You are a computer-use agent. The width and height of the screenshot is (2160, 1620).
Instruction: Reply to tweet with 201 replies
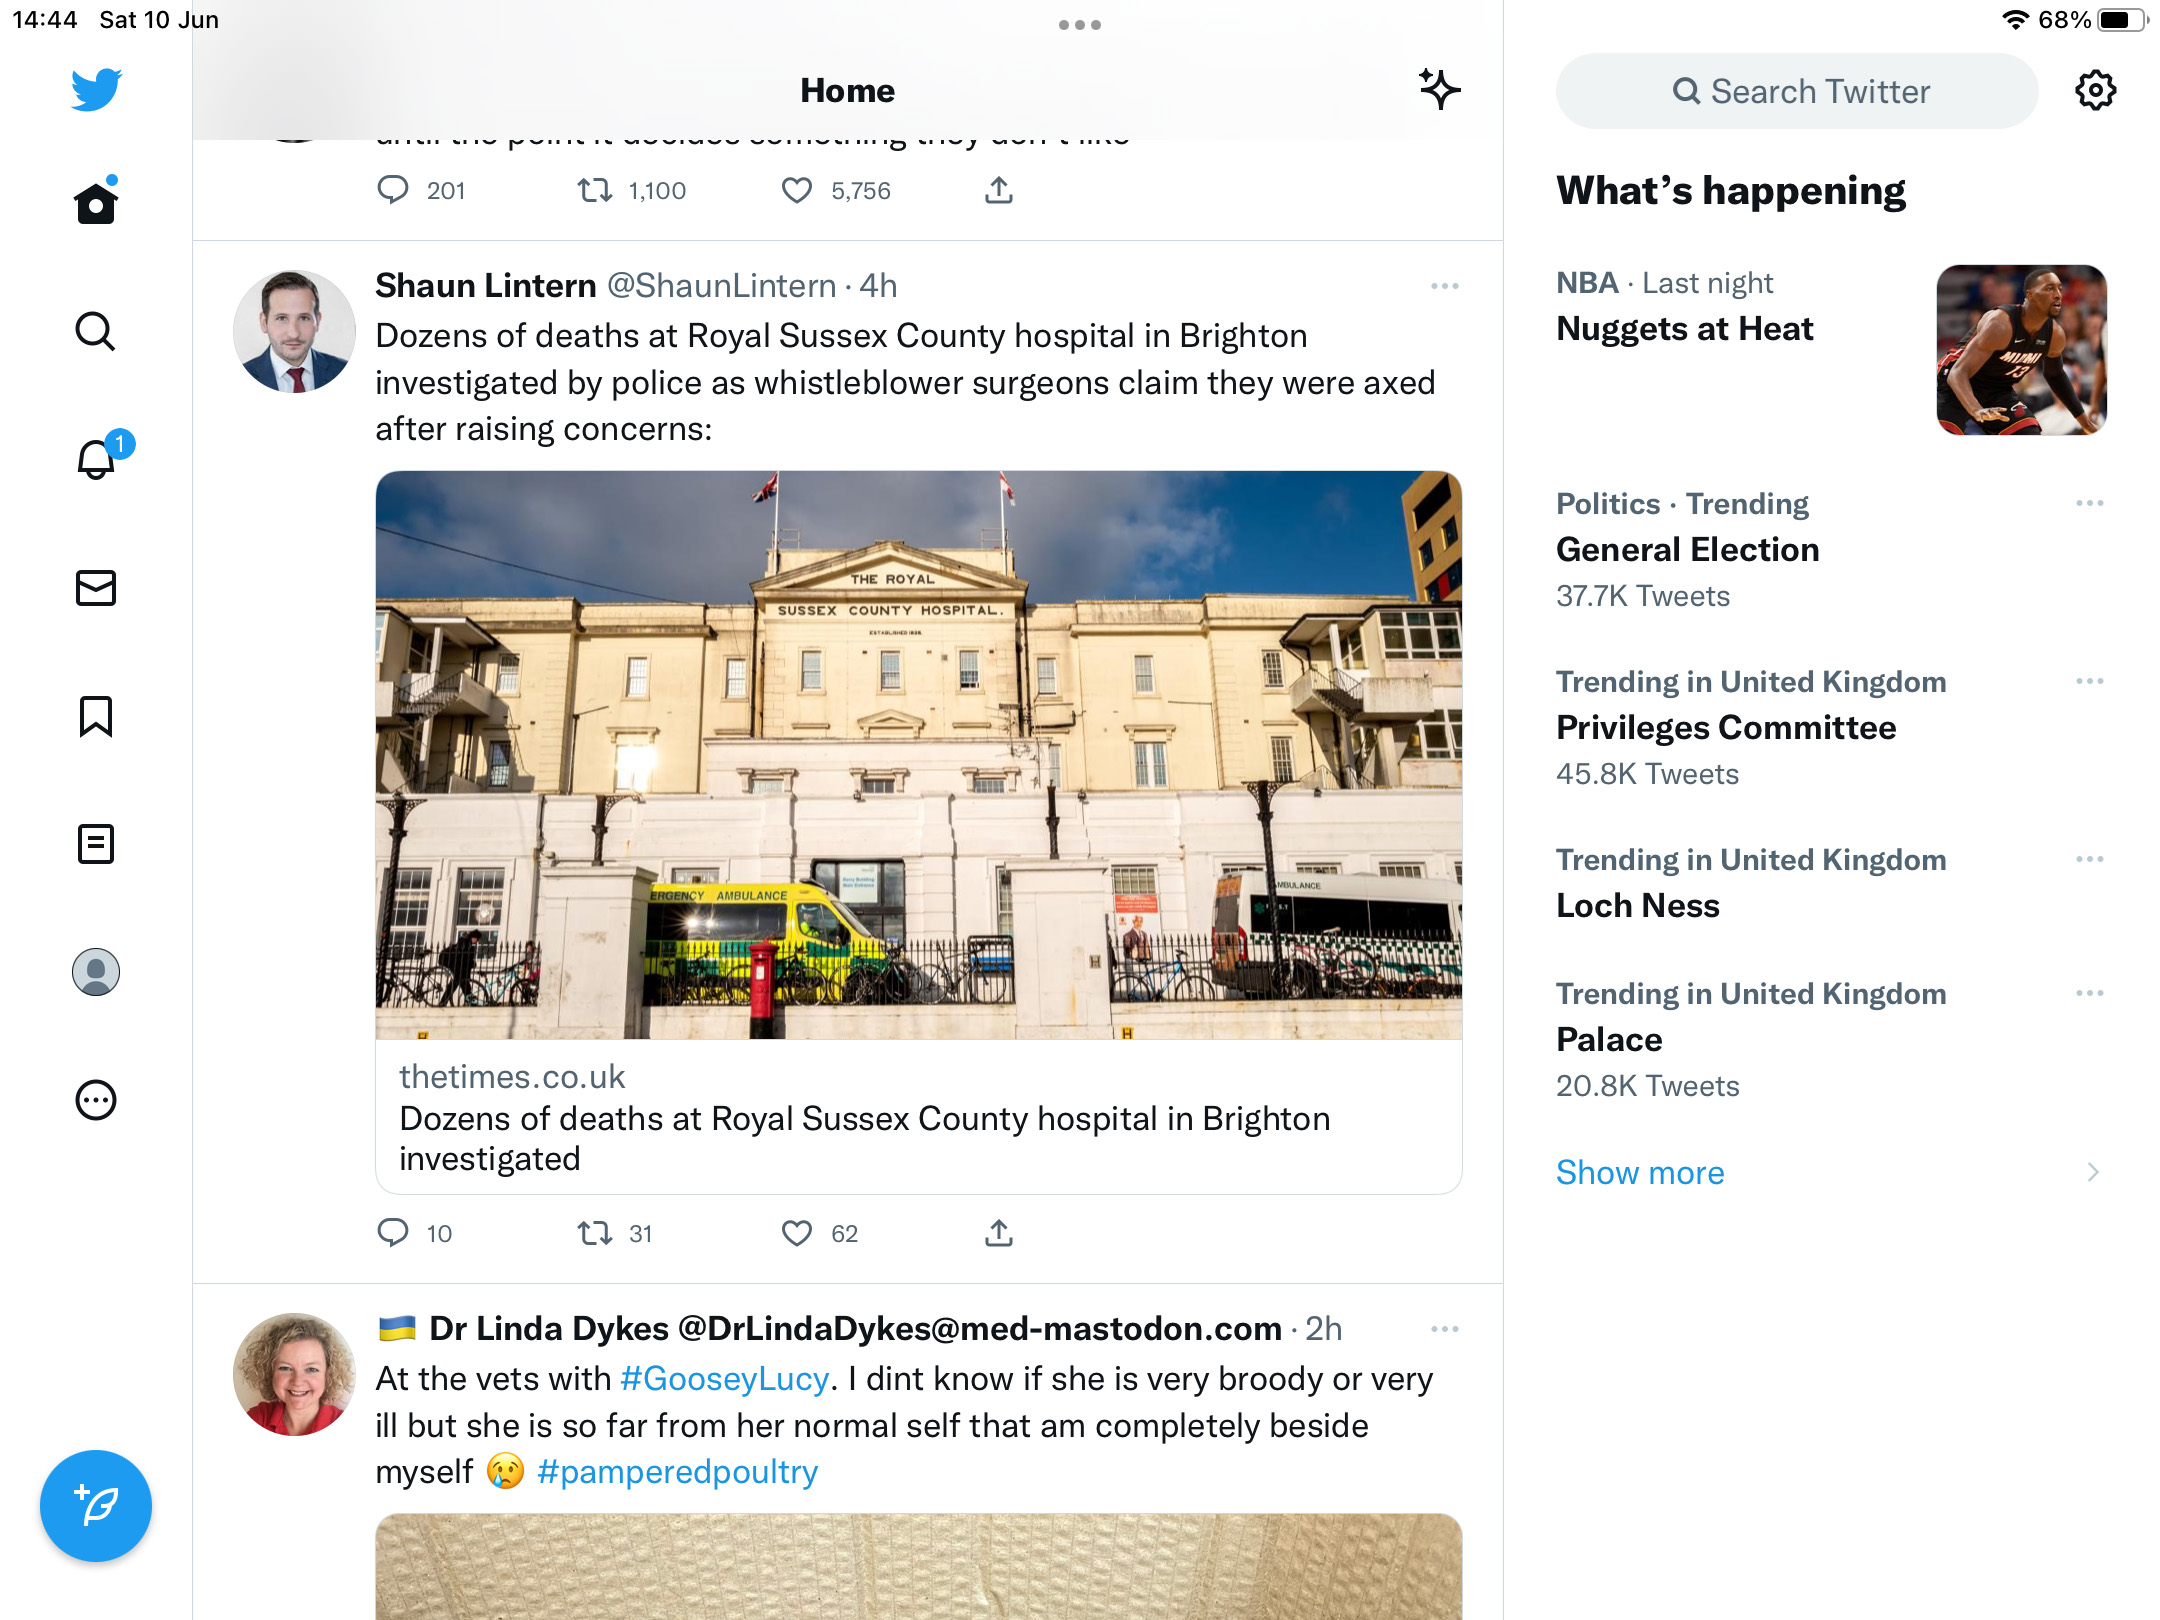393,190
